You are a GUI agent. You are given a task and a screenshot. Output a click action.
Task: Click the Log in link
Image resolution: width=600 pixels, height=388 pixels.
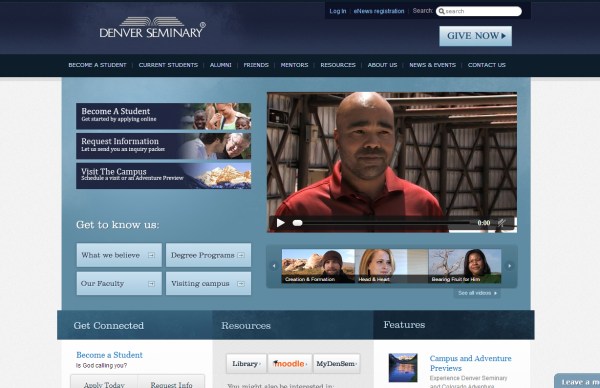[338, 11]
